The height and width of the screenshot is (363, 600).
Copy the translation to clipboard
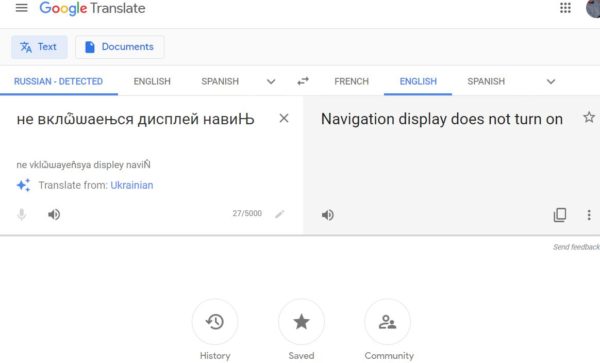(x=560, y=215)
